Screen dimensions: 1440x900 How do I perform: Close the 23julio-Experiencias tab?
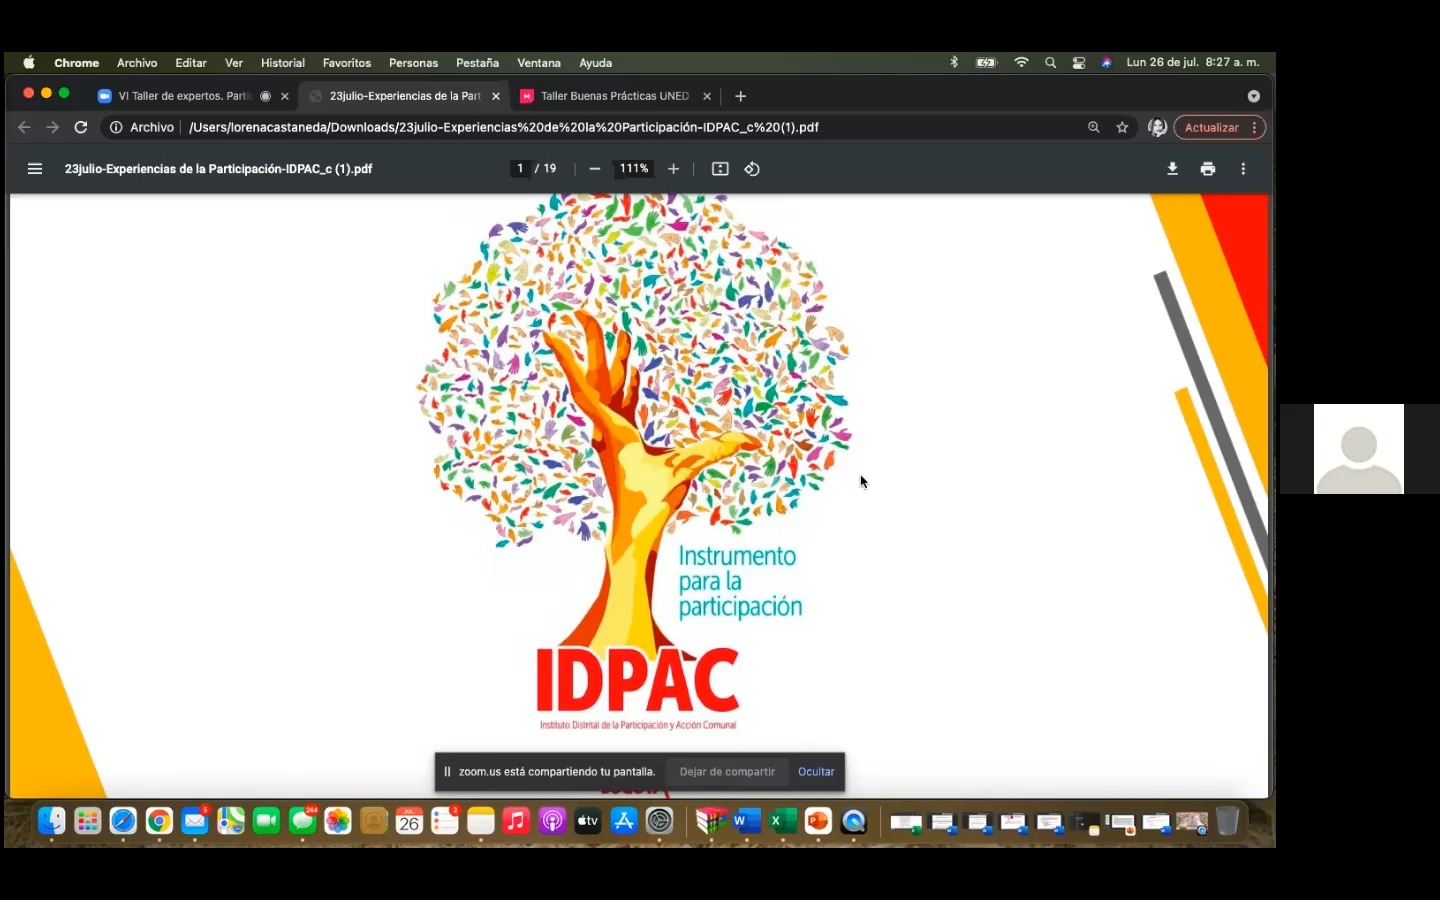pyautogui.click(x=496, y=97)
